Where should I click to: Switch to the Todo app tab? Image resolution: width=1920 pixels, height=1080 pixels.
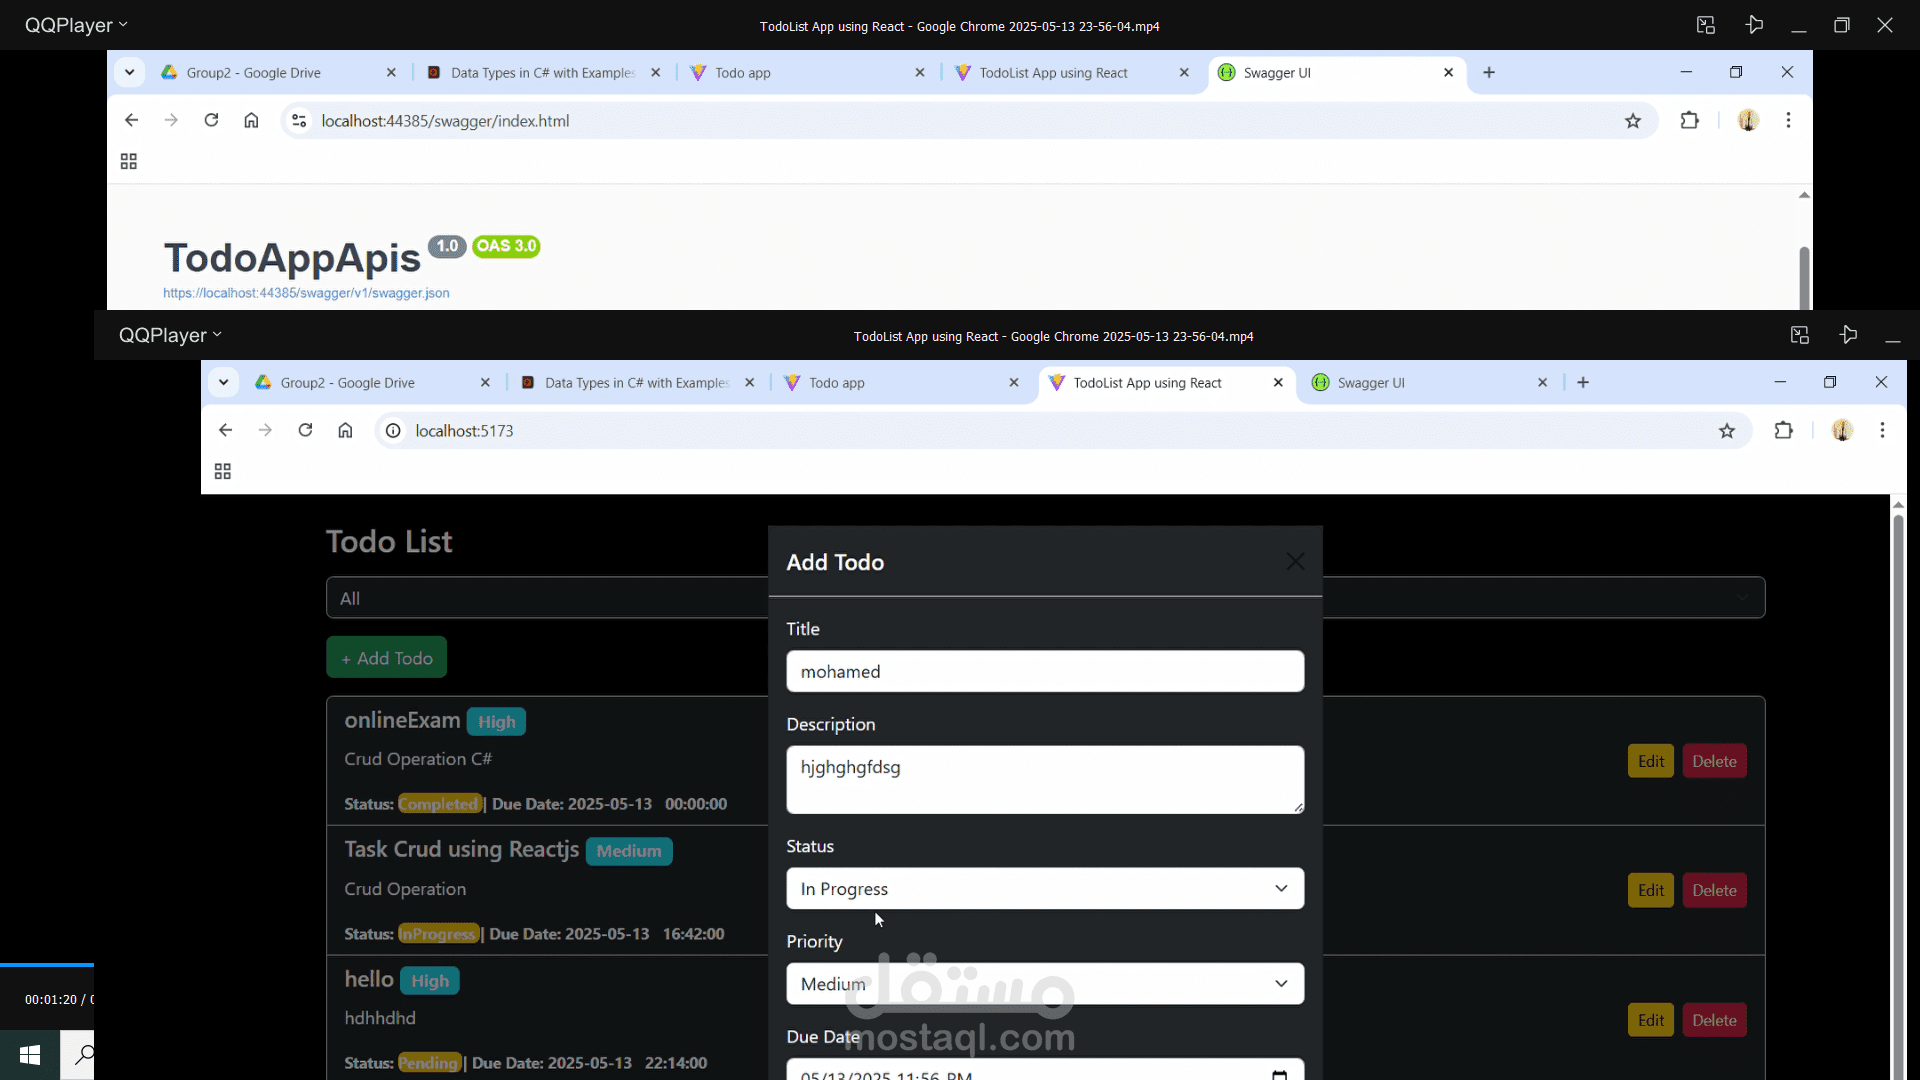pos(837,382)
